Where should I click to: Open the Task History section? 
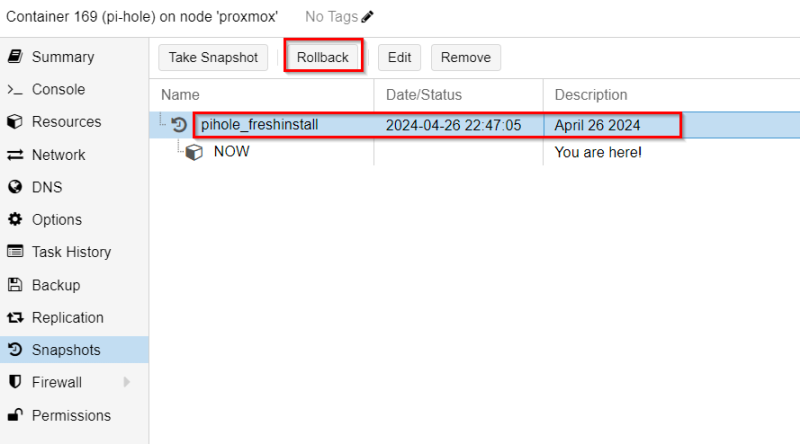(71, 252)
